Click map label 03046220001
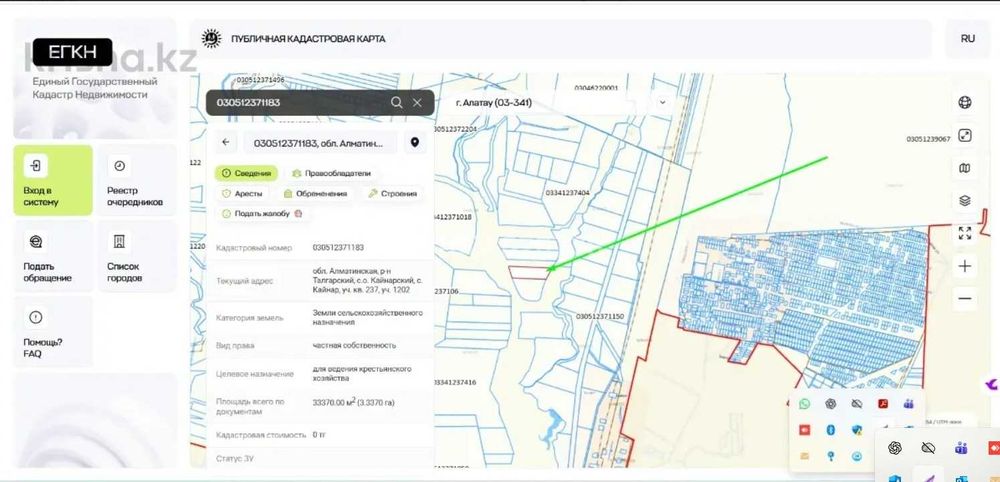 point(596,89)
